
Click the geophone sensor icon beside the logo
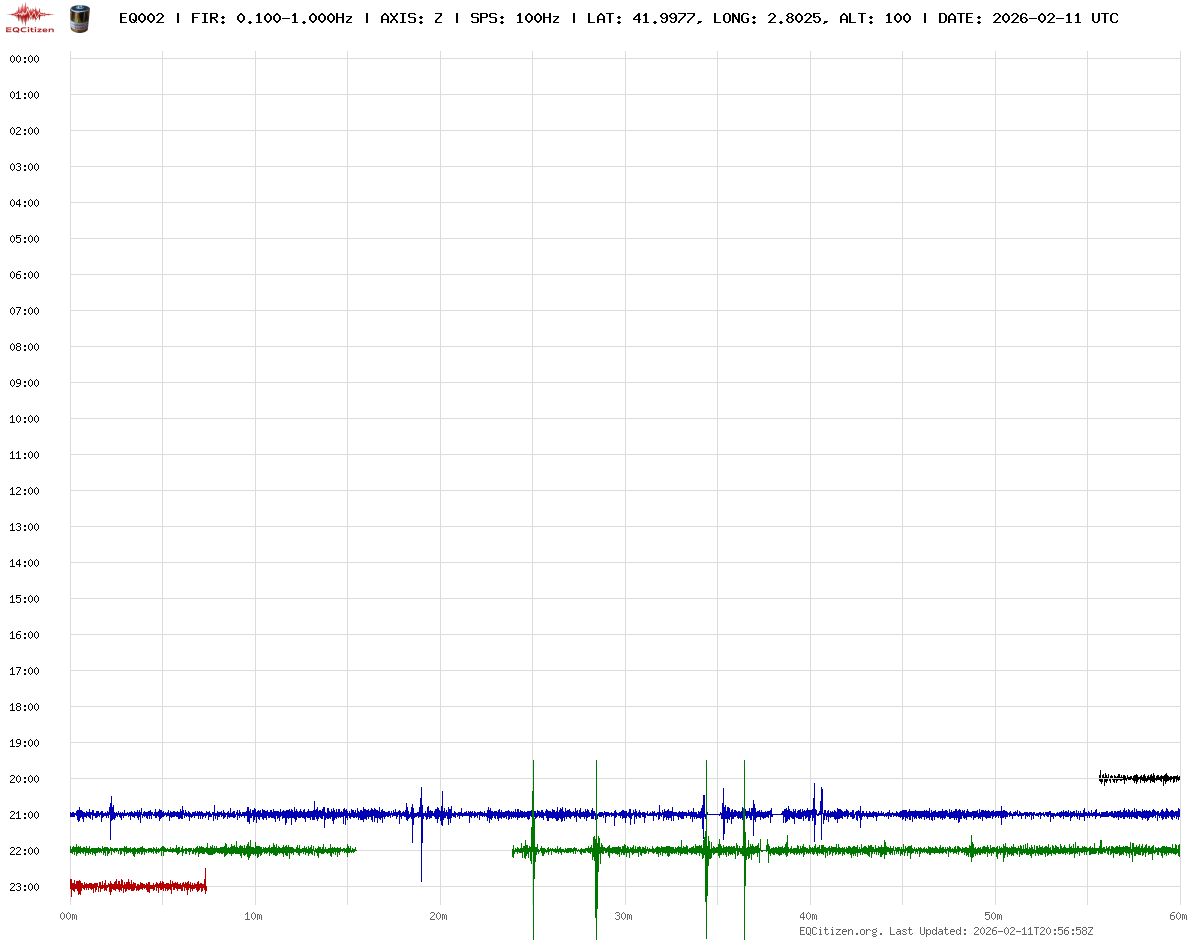point(78,18)
